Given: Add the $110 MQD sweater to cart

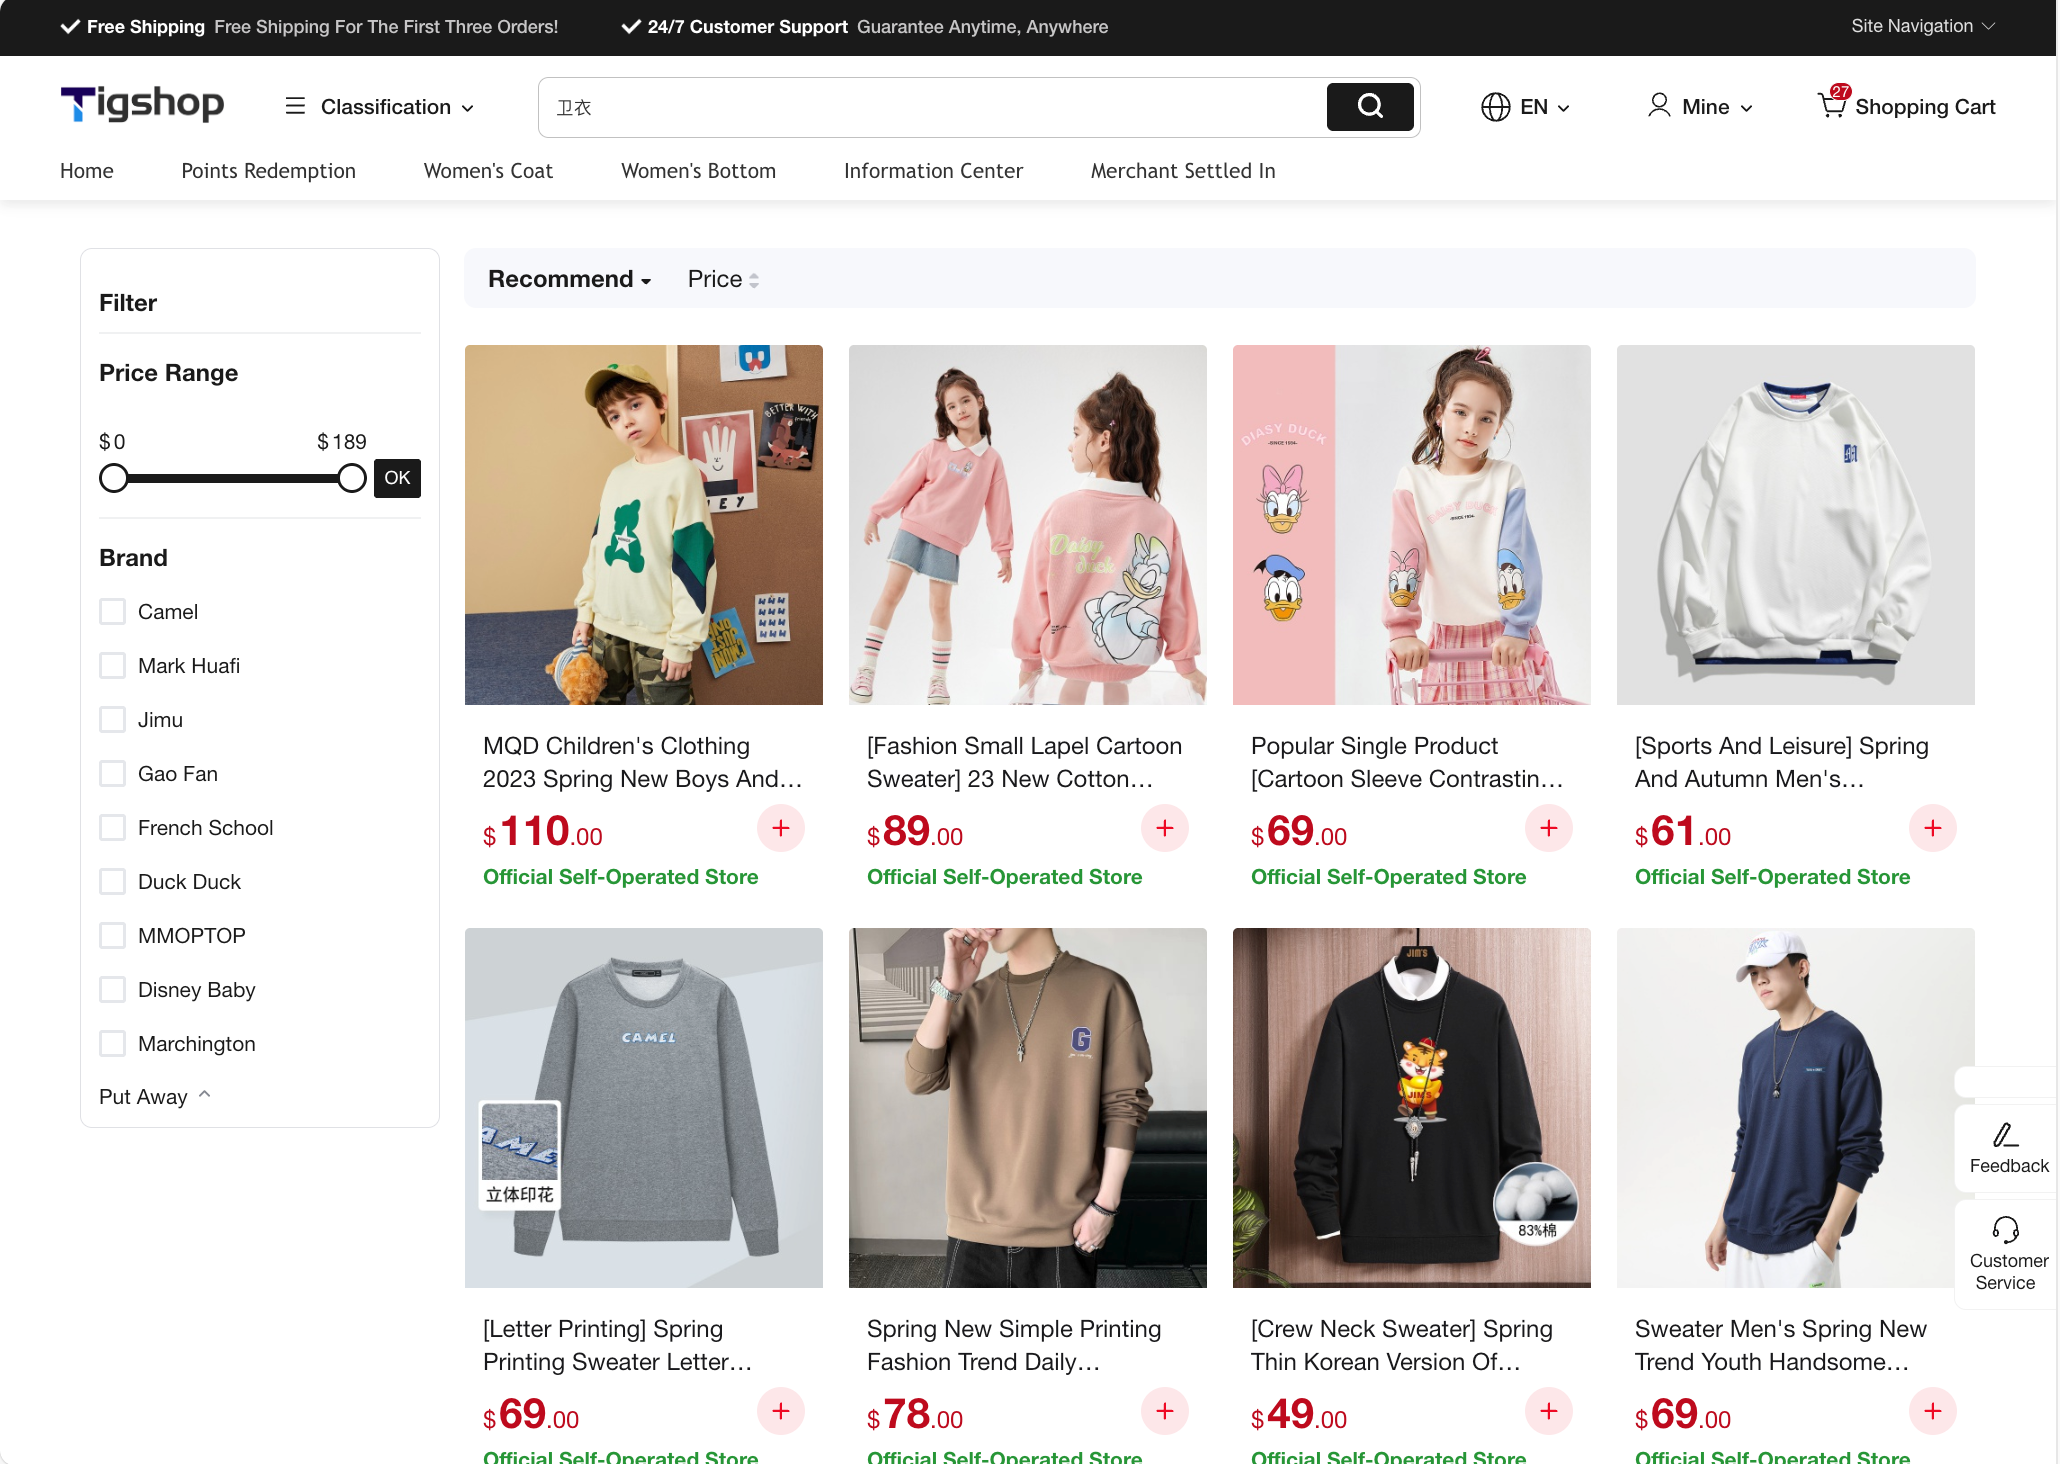Looking at the screenshot, I should [x=781, y=829].
